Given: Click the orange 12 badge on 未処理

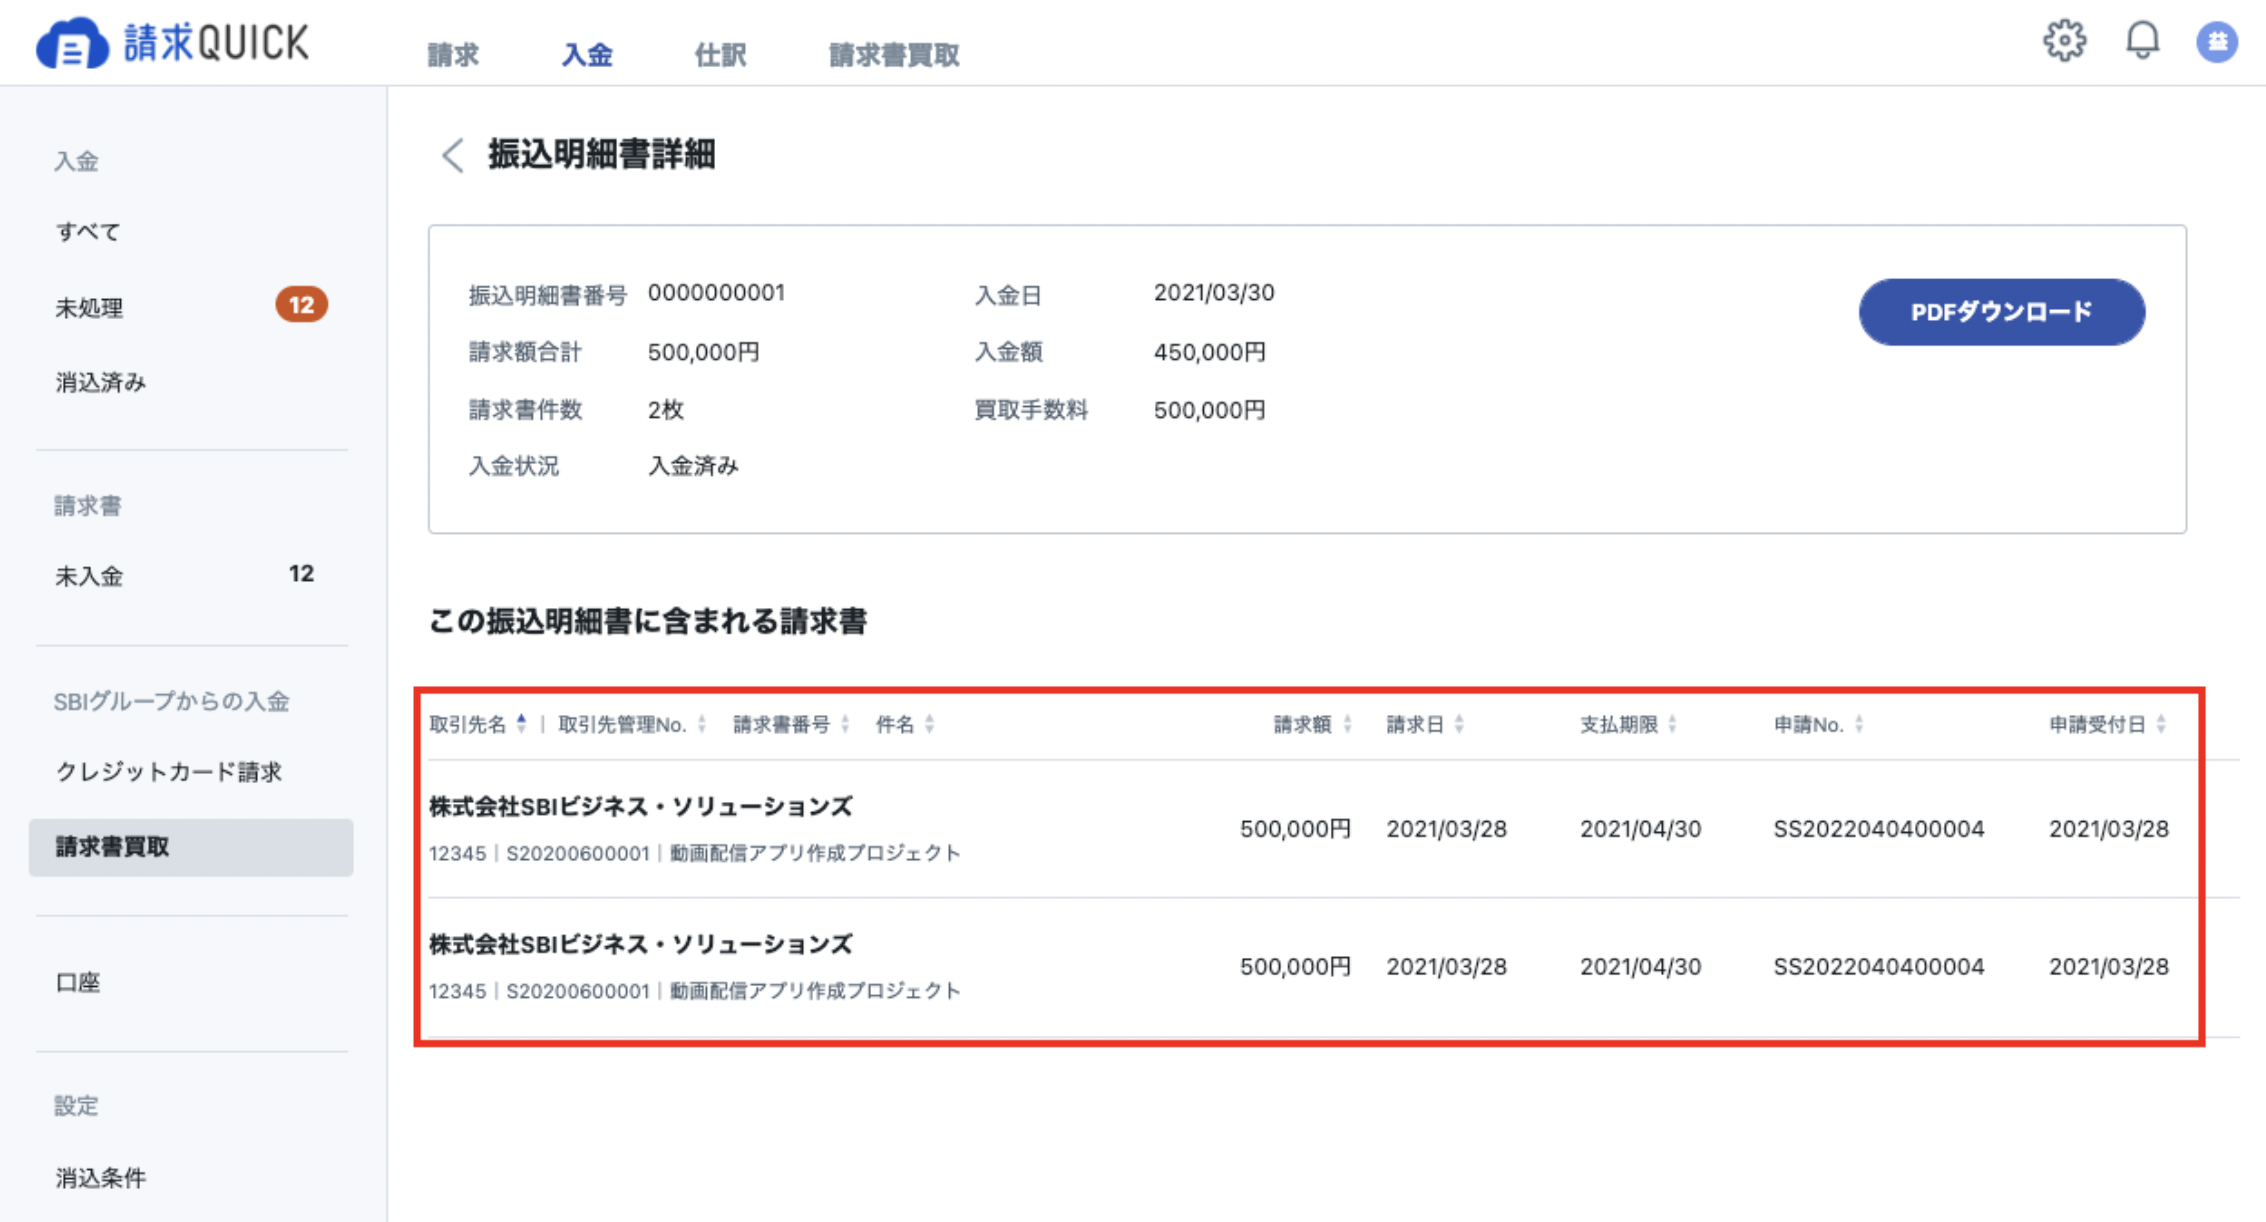Looking at the screenshot, I should (301, 305).
